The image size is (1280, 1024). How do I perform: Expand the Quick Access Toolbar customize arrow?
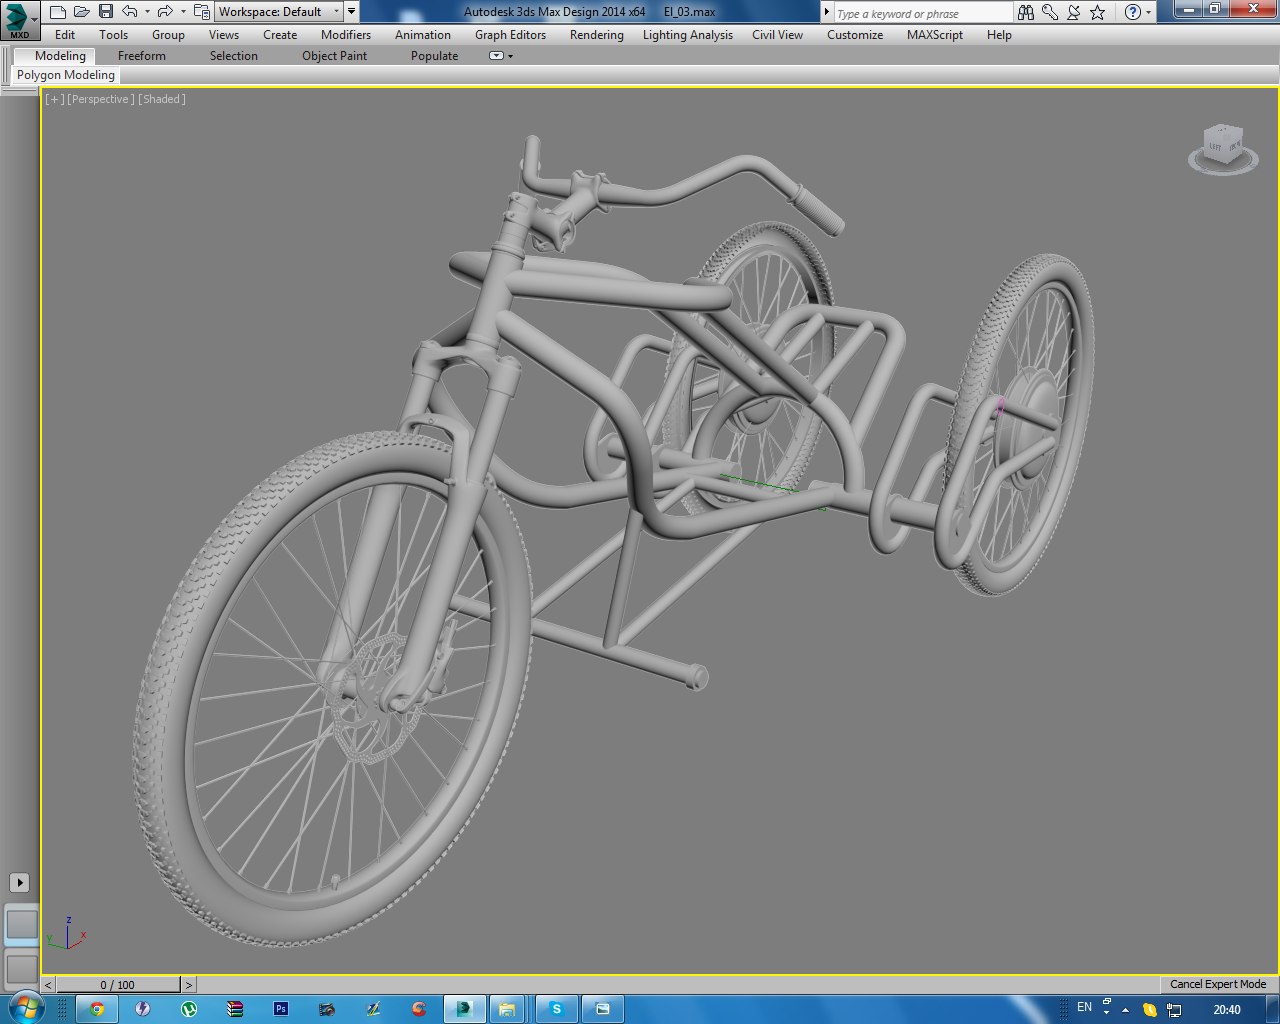coord(352,12)
